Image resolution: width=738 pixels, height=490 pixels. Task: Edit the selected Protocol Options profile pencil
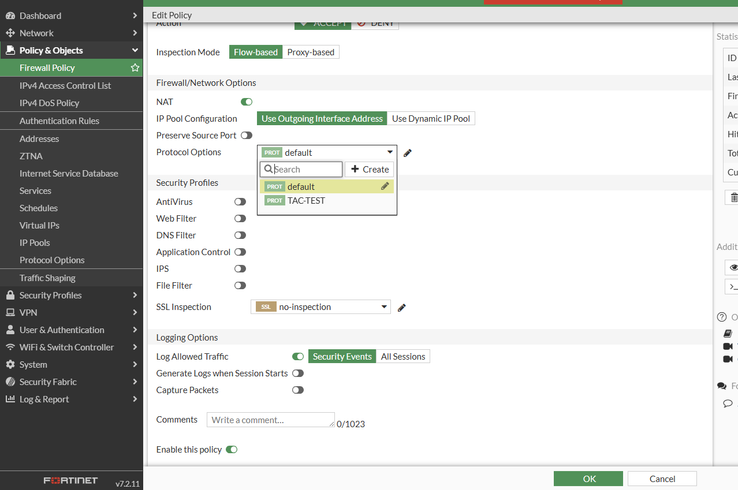tap(408, 153)
